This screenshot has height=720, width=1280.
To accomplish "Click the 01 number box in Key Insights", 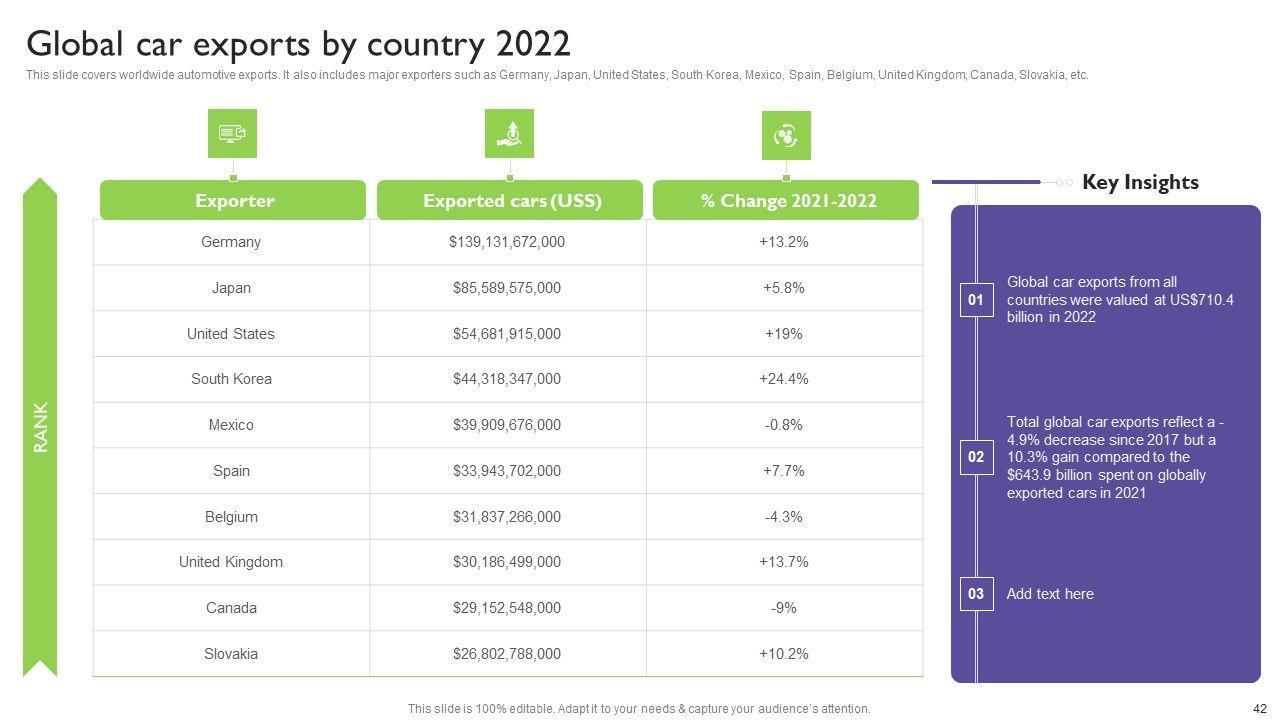I will [976, 300].
